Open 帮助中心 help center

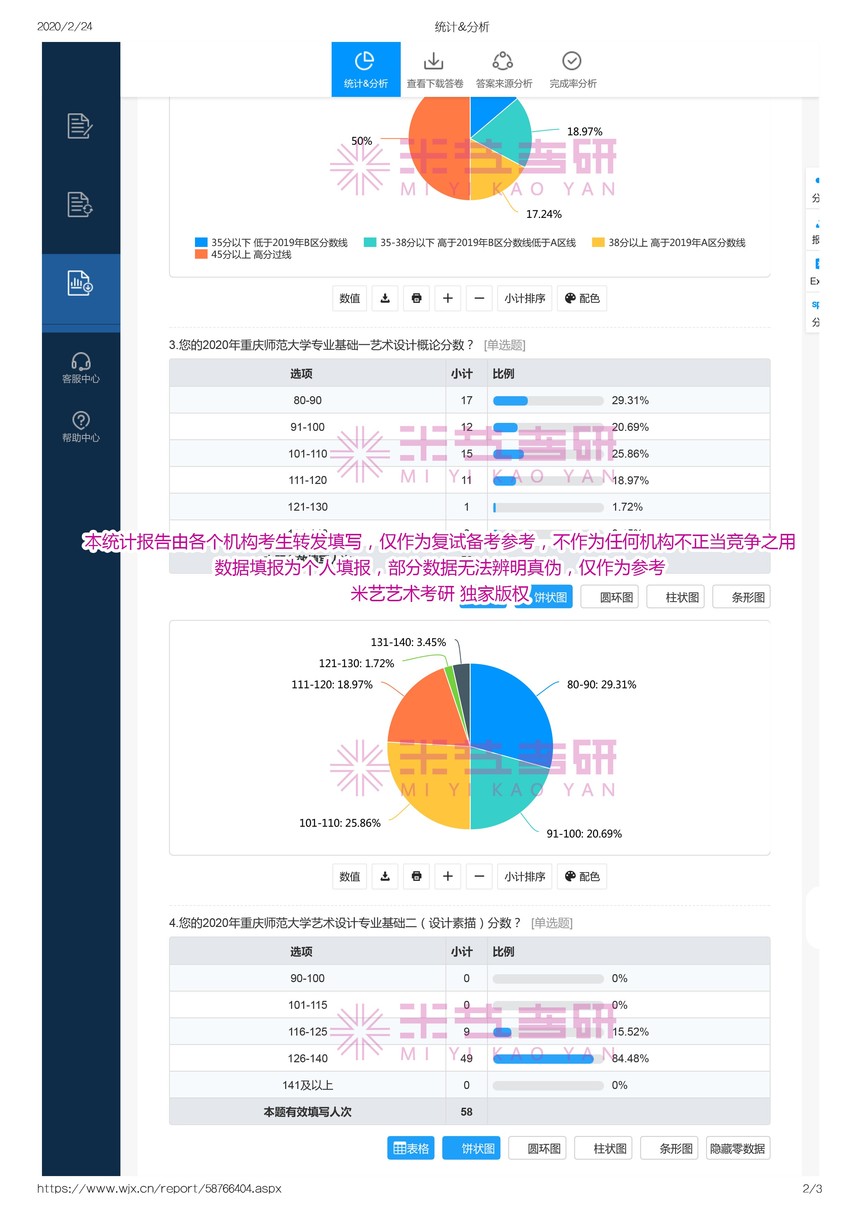[x=81, y=427]
